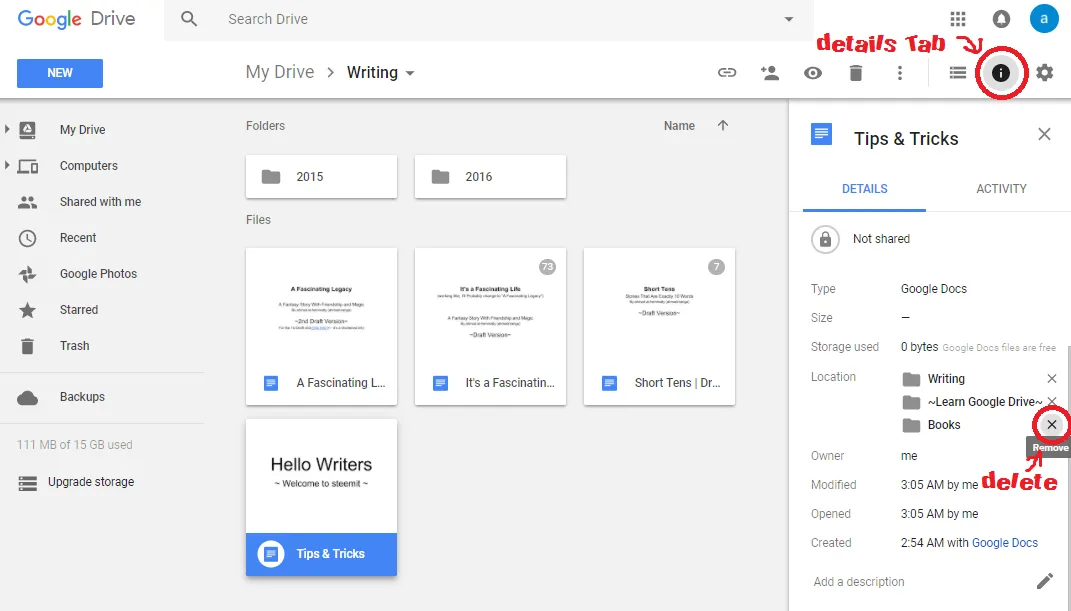Switch to list view

click(x=958, y=72)
